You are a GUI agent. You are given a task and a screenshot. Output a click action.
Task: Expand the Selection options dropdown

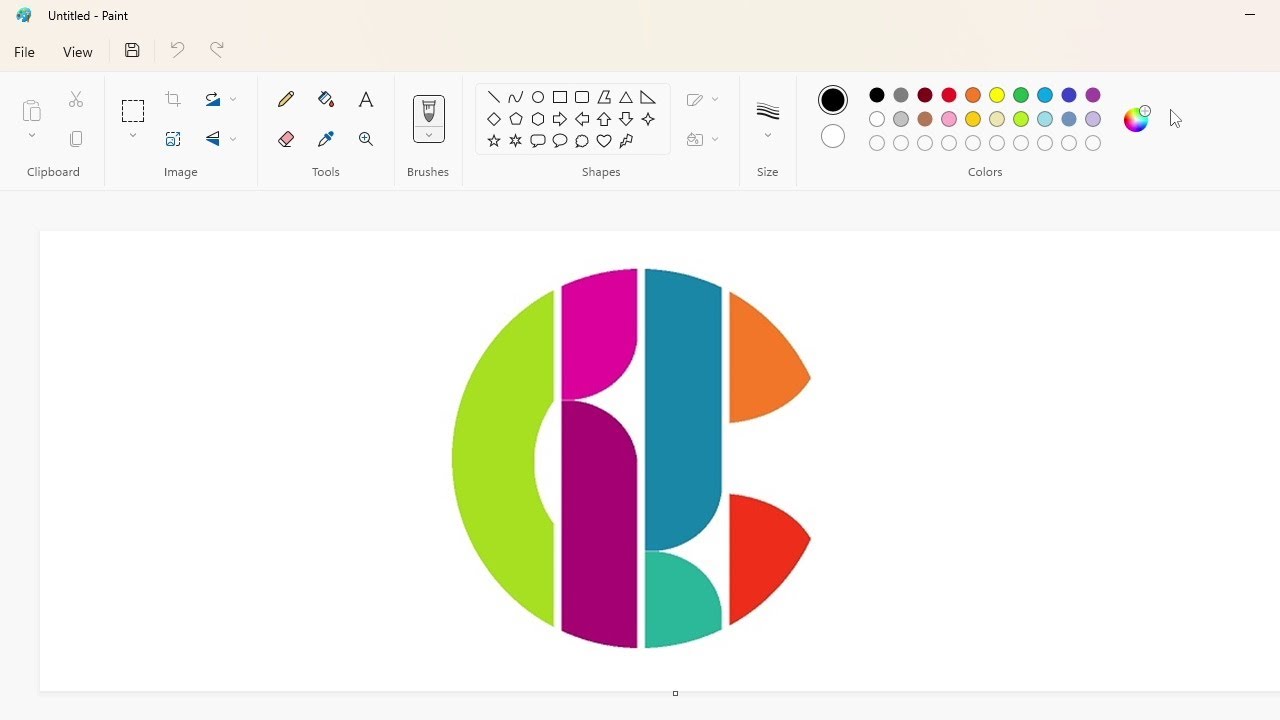[133, 136]
